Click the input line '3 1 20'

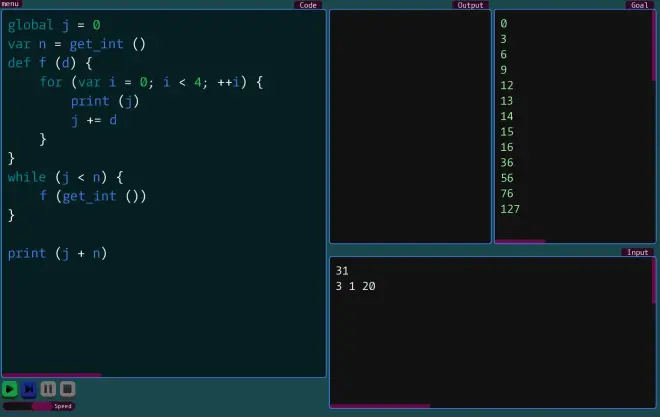[356, 287]
